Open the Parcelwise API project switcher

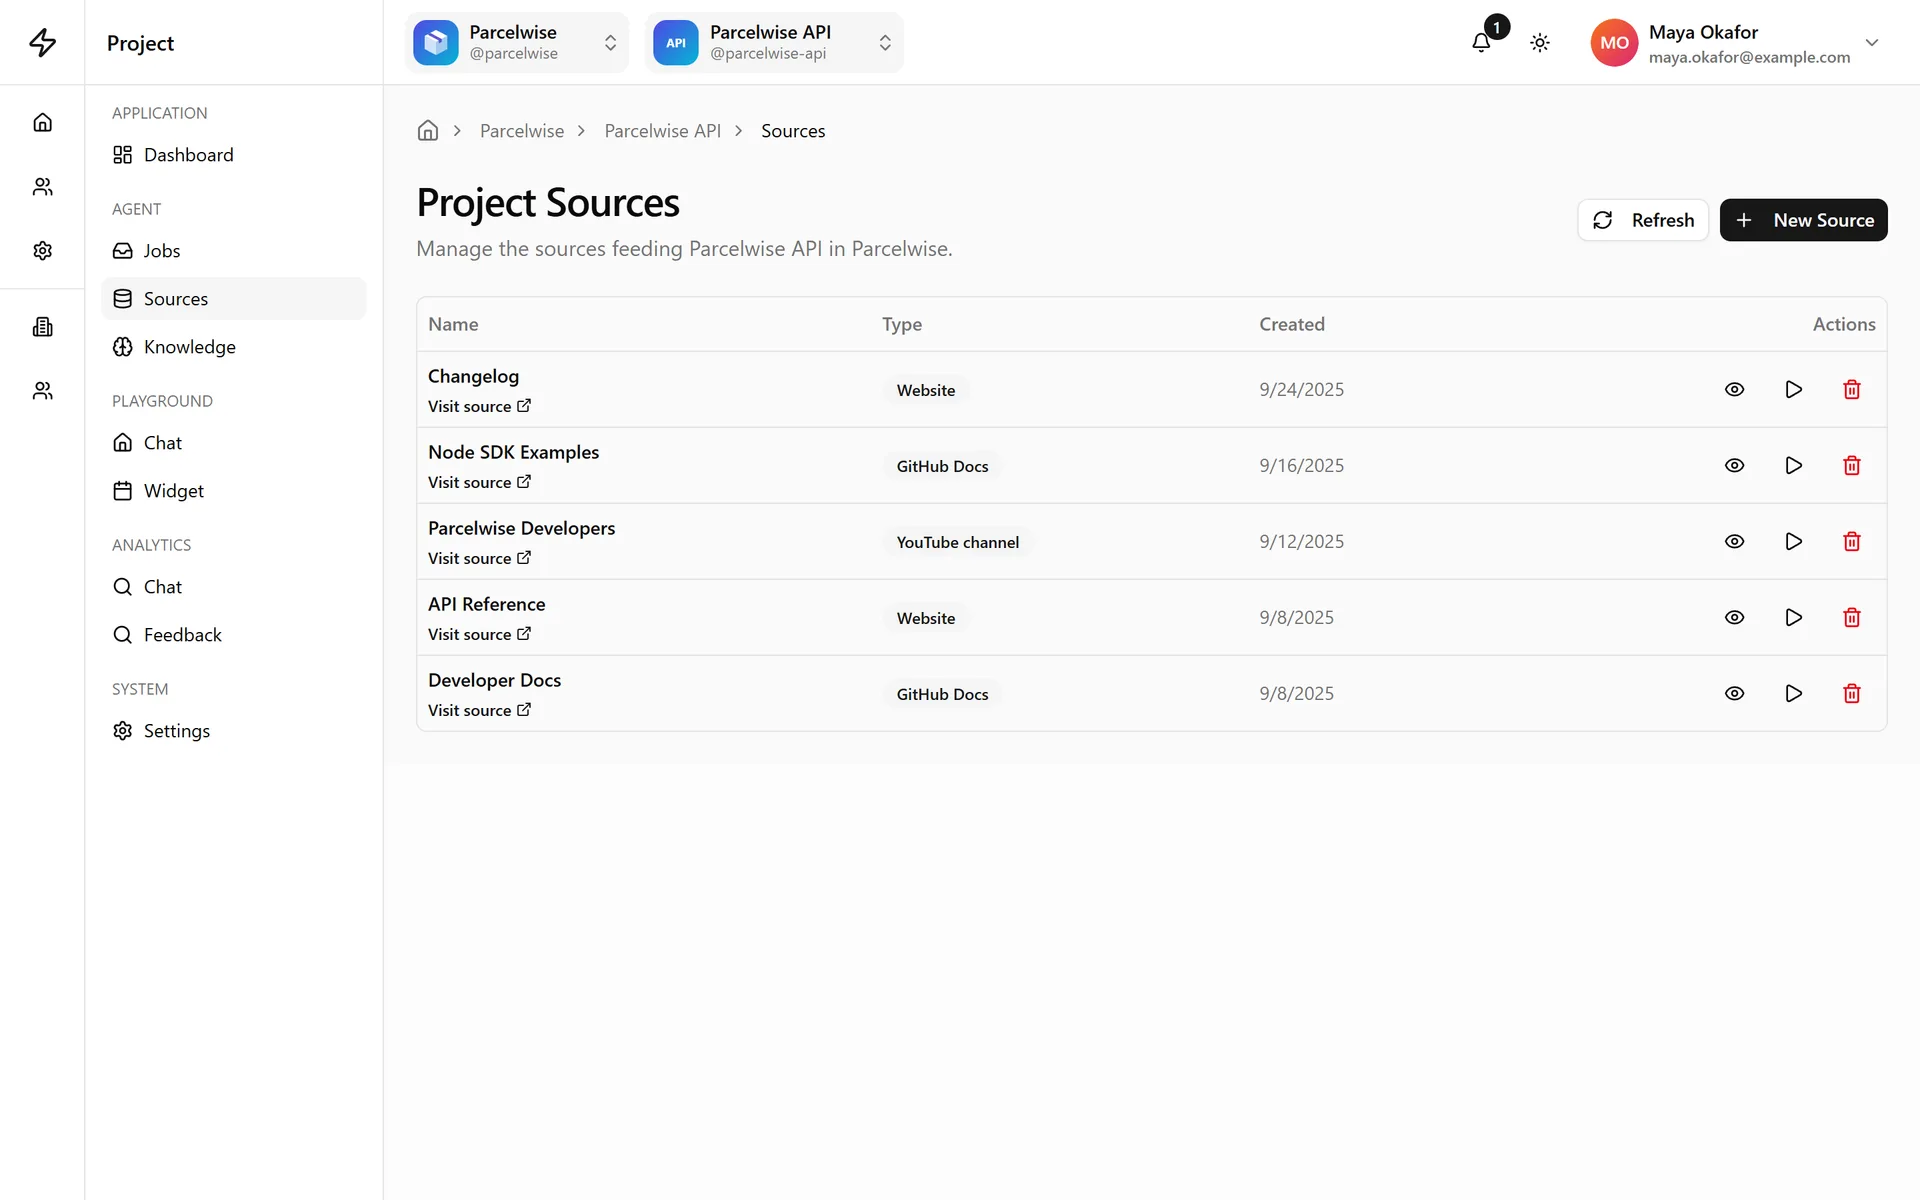point(774,42)
